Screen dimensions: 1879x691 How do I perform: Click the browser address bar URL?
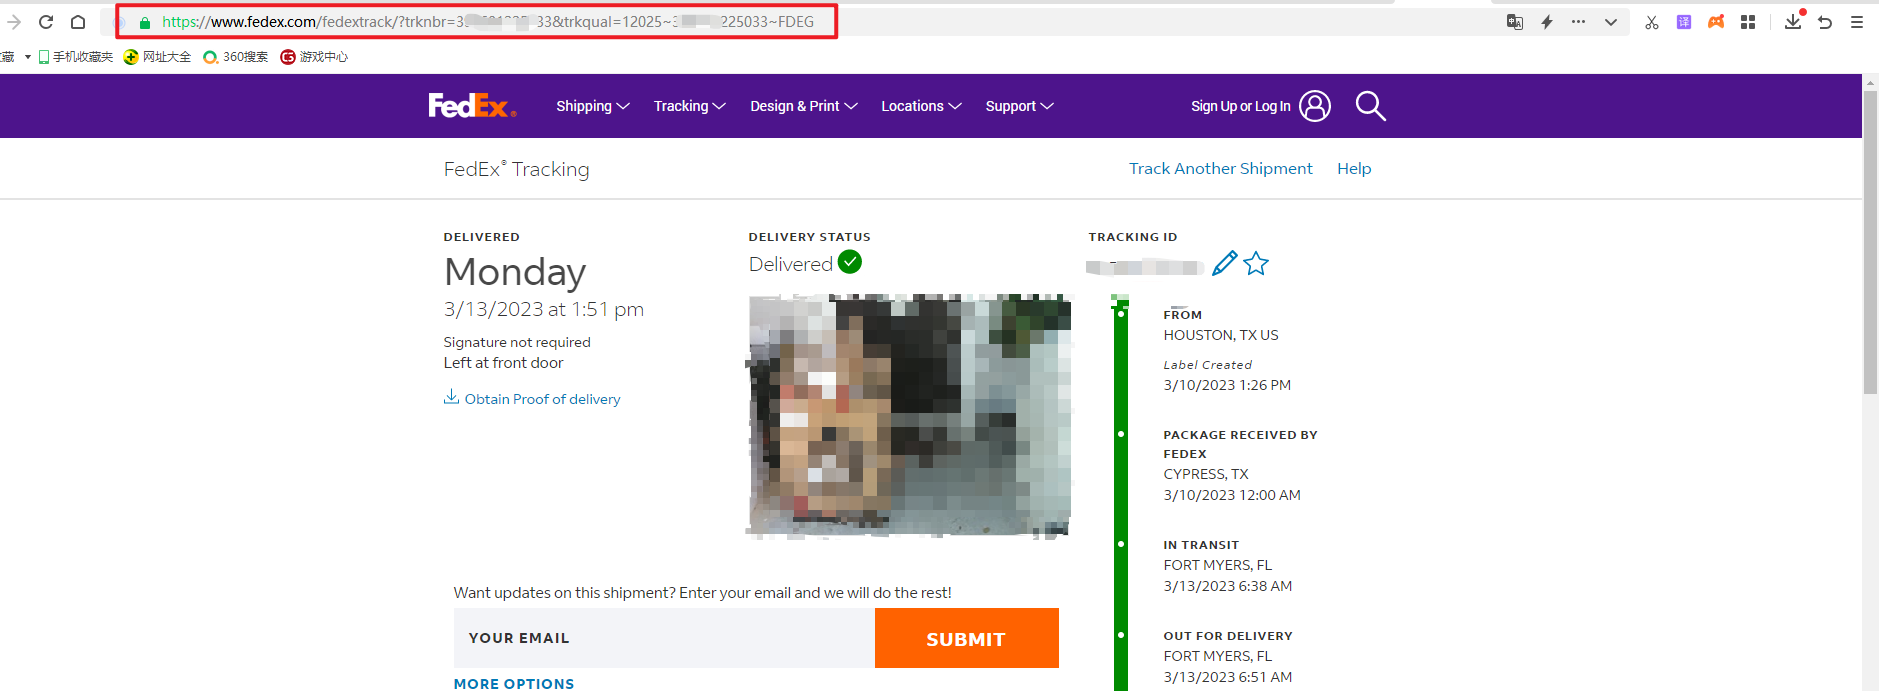click(487, 22)
